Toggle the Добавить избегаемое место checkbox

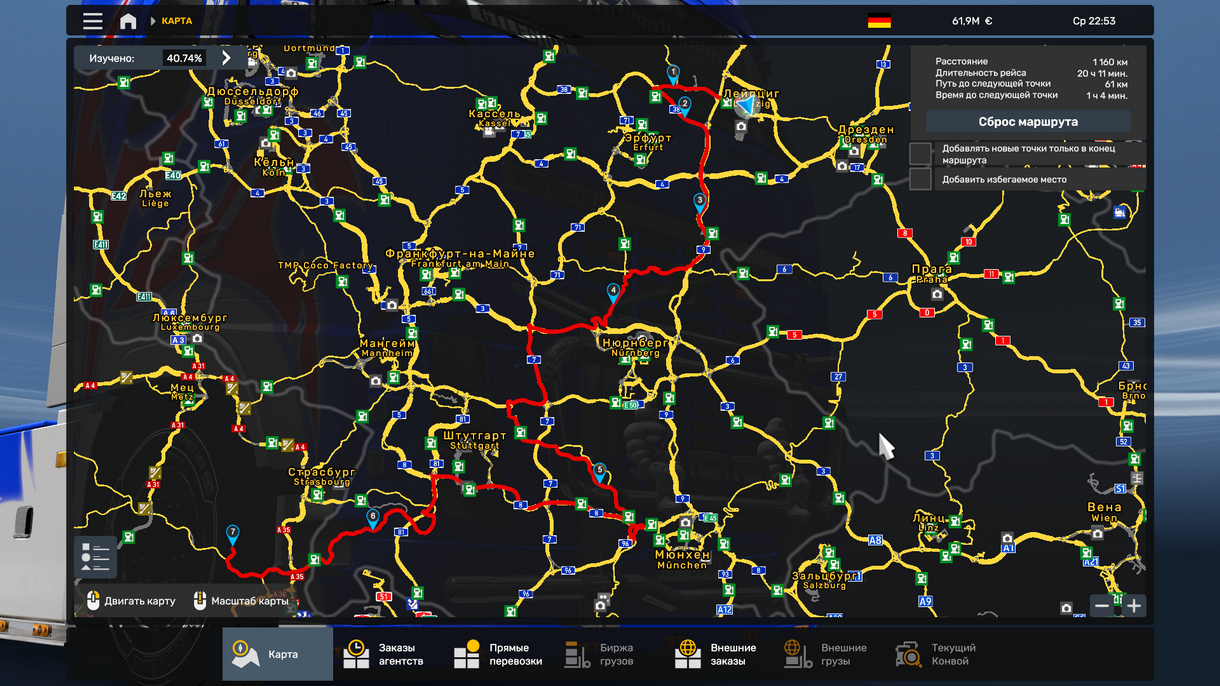tap(920, 179)
